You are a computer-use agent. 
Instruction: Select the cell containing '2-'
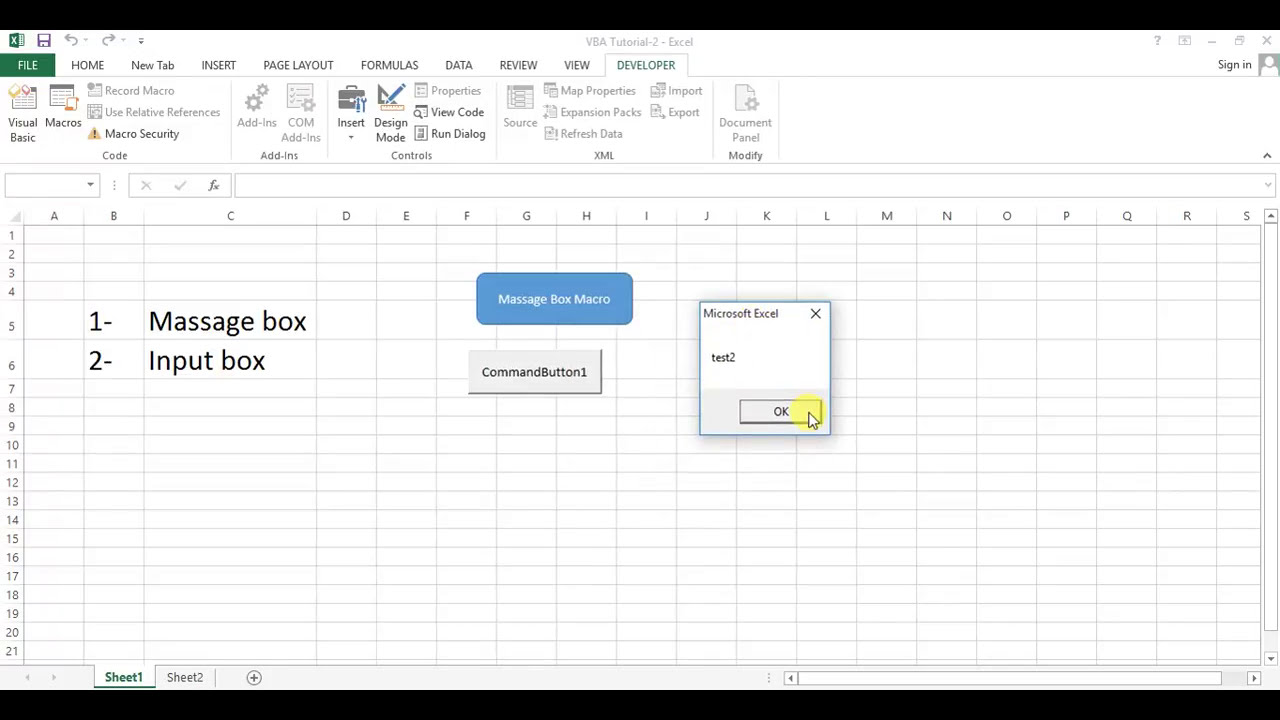pos(114,361)
